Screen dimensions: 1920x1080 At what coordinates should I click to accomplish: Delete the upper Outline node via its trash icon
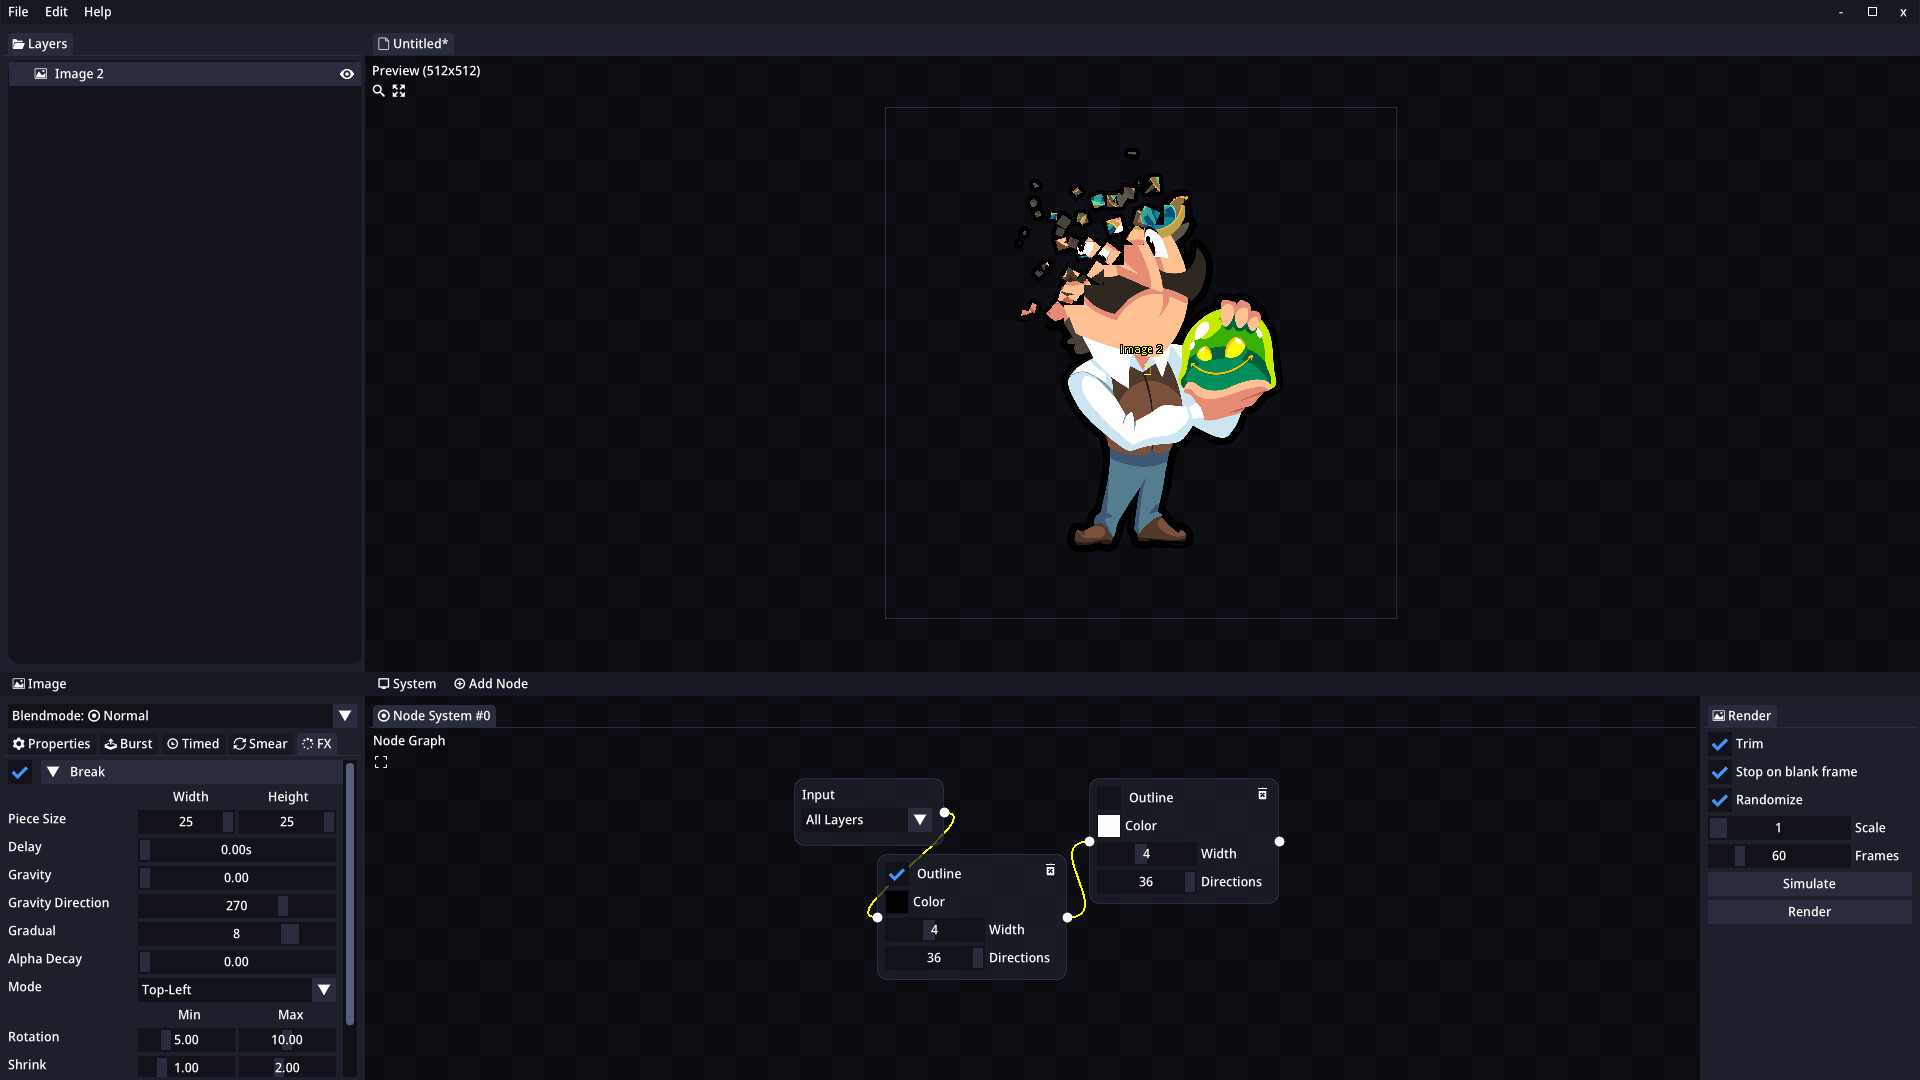pyautogui.click(x=1261, y=794)
